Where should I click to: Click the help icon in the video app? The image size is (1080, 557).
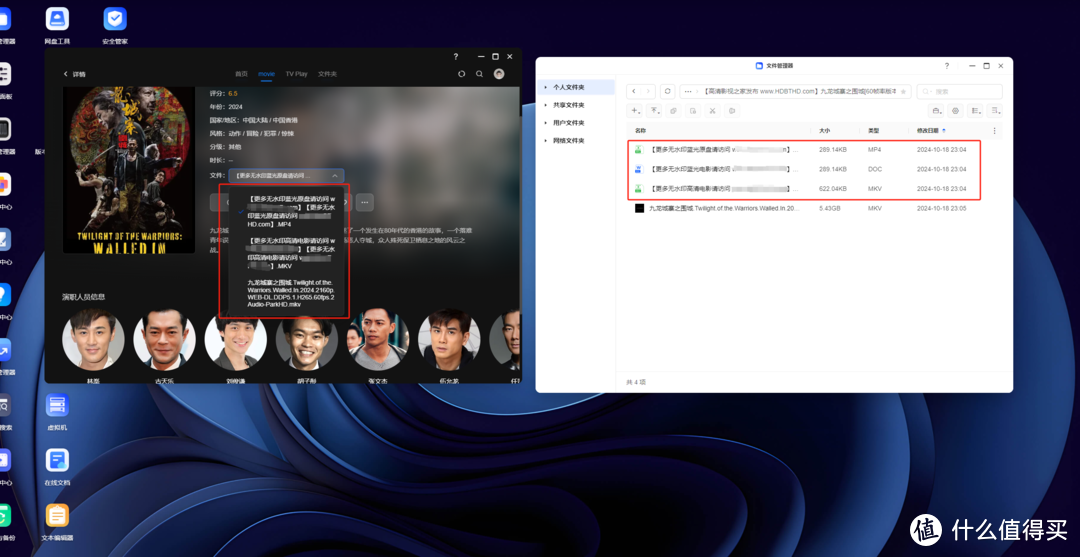455,56
